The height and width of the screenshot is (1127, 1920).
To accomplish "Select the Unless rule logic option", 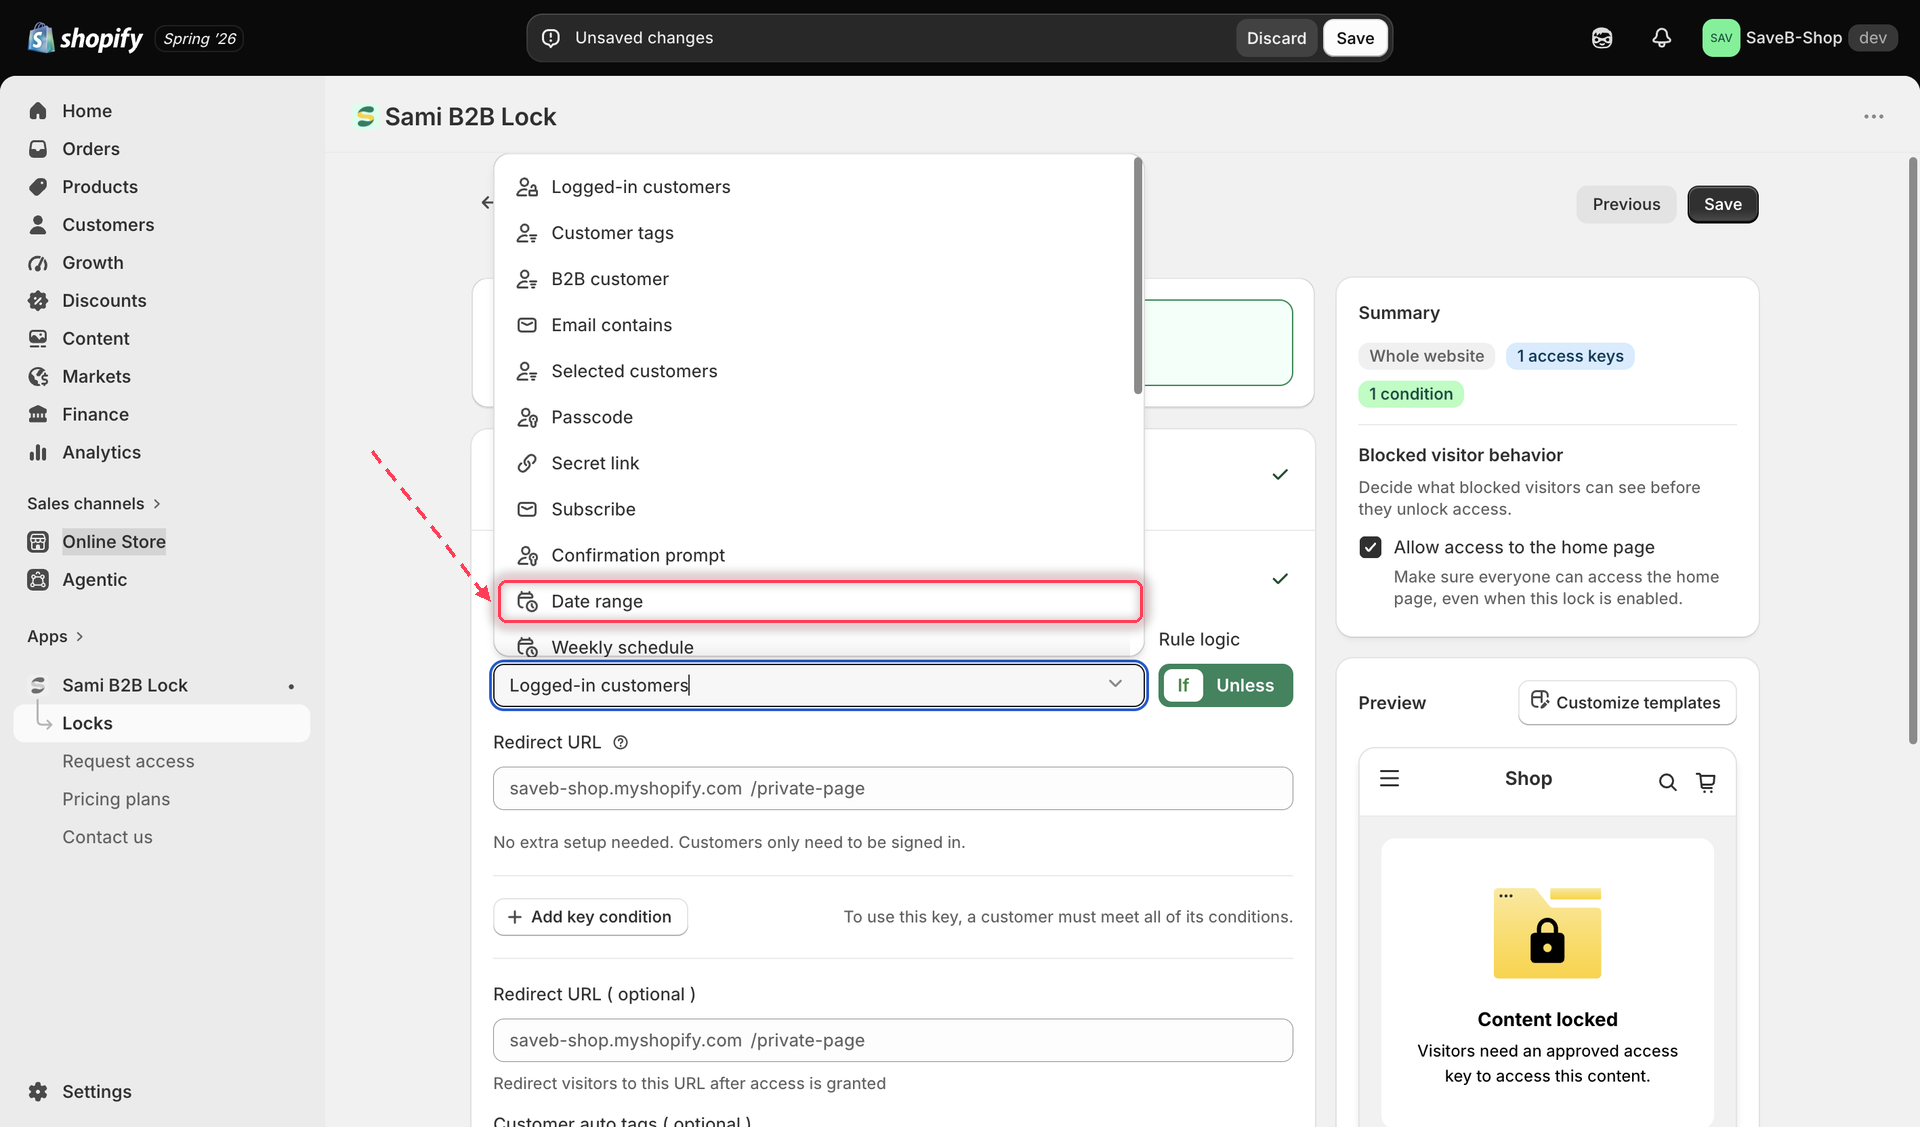I will [1245, 685].
